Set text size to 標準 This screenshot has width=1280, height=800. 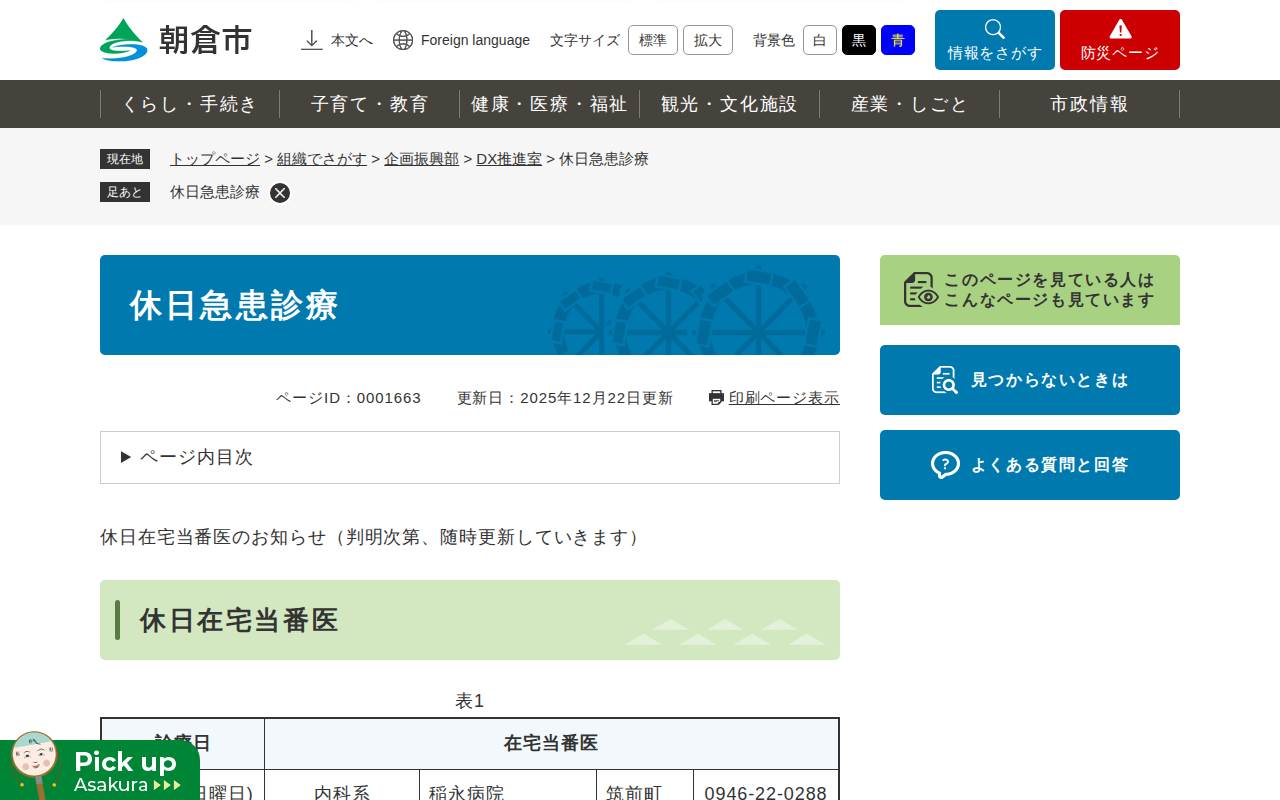tap(652, 40)
